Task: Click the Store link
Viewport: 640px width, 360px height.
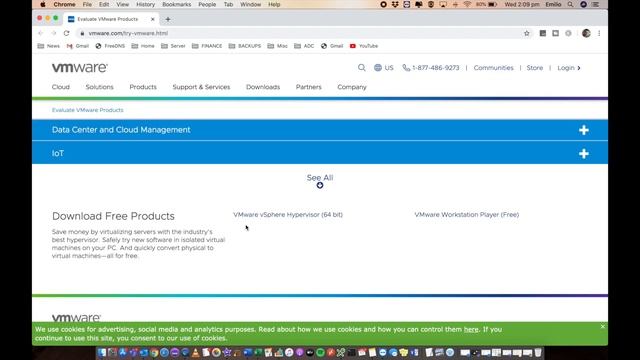Action: coord(535,68)
